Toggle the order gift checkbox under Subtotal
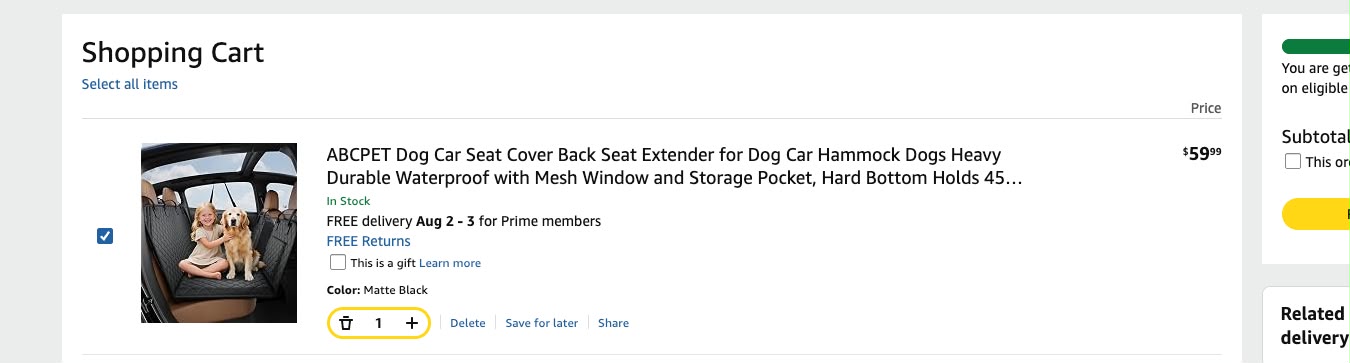The image size is (1350, 363). [1293, 161]
